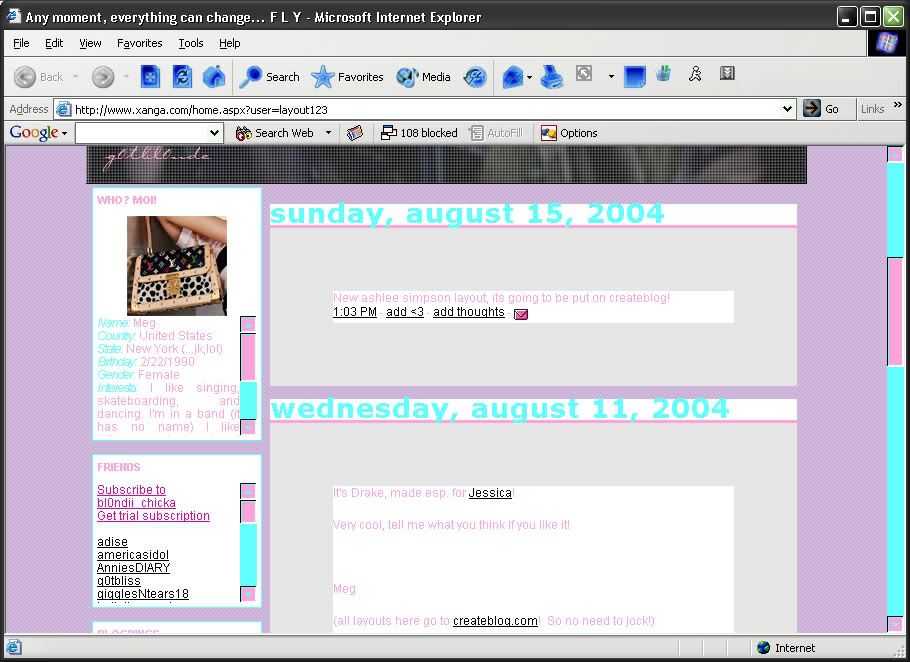Go back with the Back button
The width and height of the screenshot is (910, 662).
tap(38, 77)
